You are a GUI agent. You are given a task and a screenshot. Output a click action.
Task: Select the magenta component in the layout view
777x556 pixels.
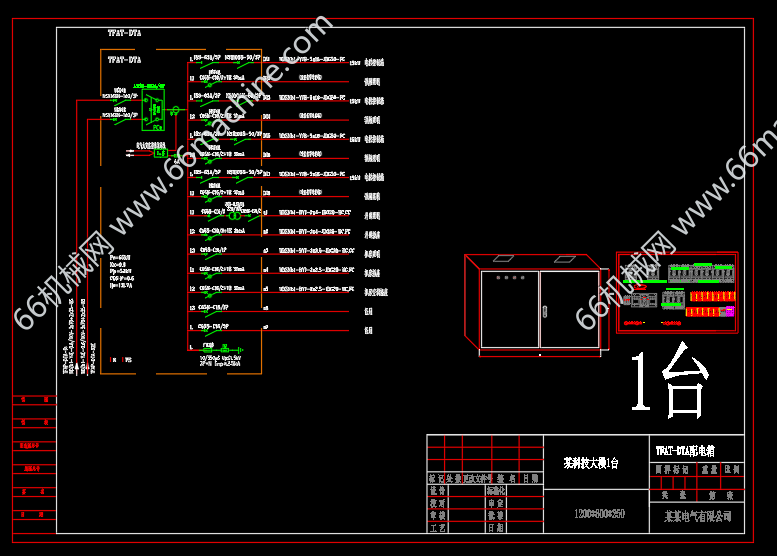(728, 311)
